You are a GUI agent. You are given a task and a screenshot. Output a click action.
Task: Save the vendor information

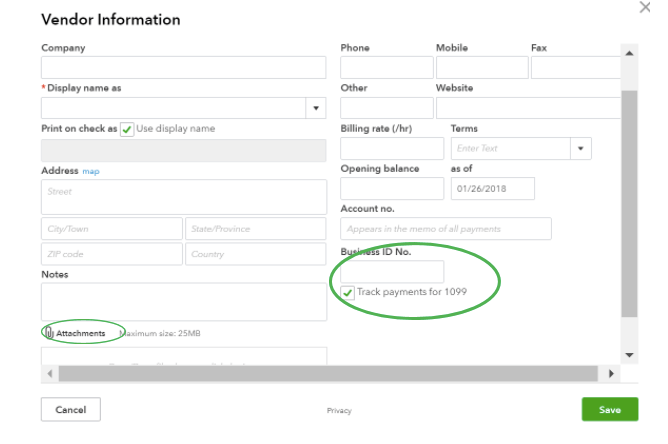tap(610, 409)
